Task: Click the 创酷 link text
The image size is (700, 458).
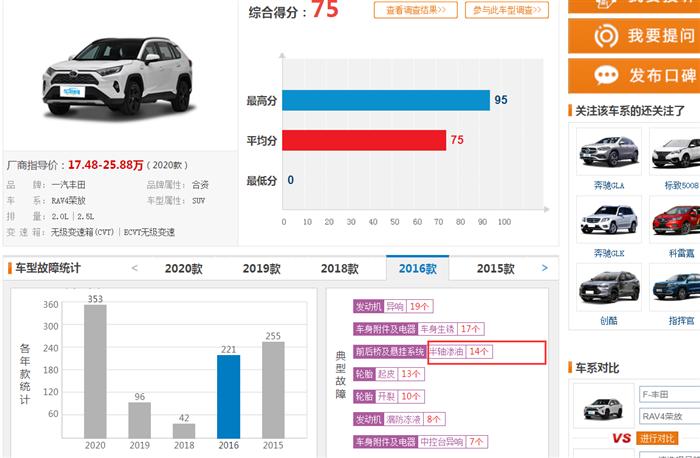Action: [609, 321]
